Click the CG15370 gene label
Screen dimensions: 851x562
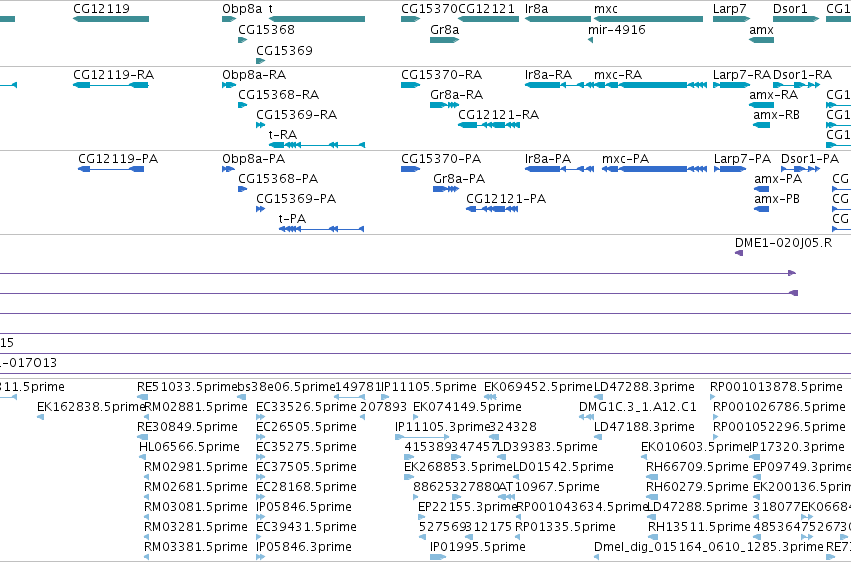click(429, 9)
